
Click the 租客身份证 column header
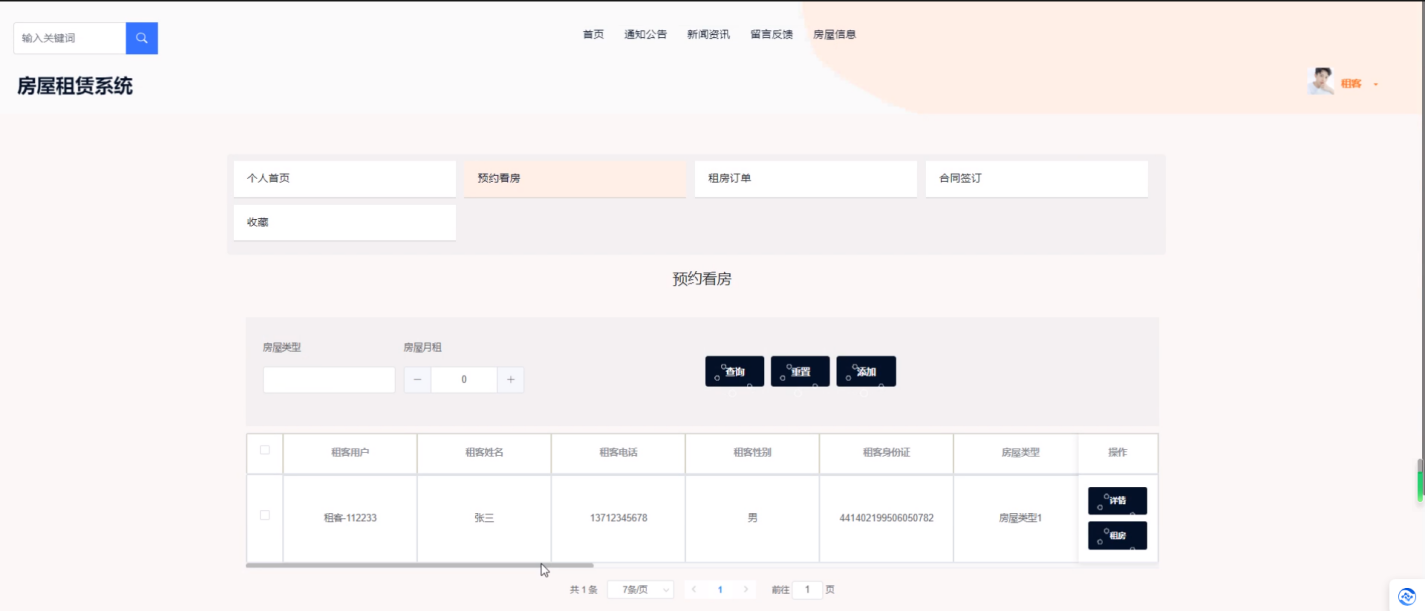pyautogui.click(x=886, y=453)
